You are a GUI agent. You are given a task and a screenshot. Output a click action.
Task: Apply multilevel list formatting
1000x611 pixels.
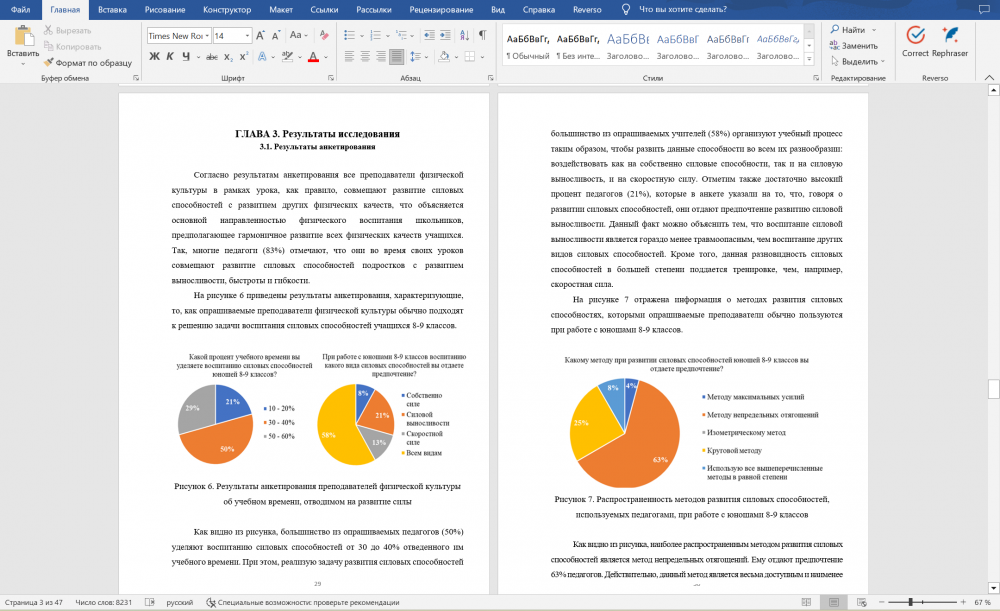click(x=401, y=36)
